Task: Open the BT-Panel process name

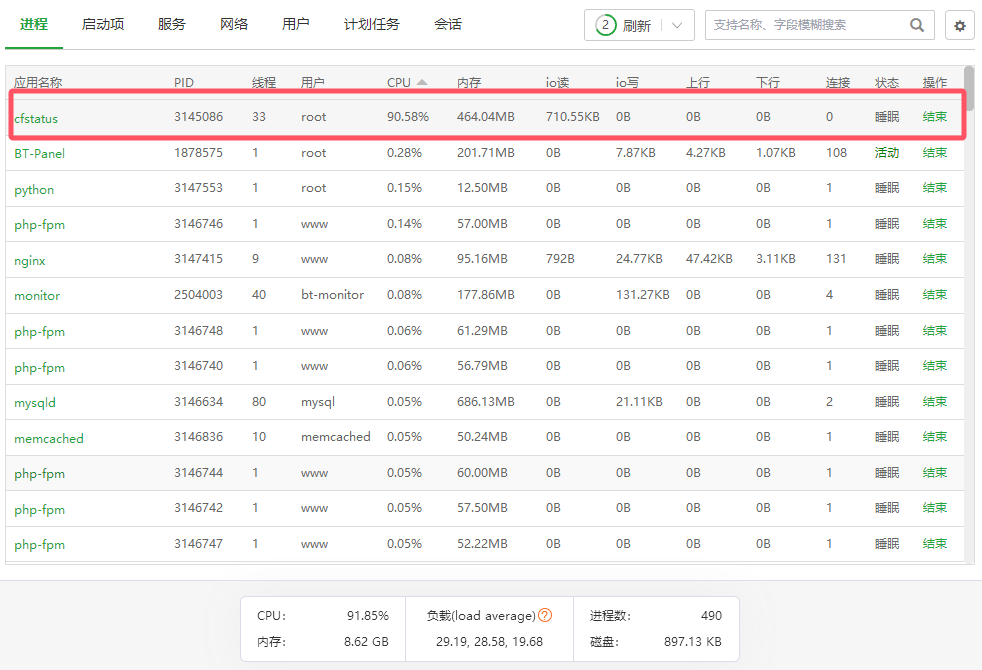Action: tap(39, 153)
